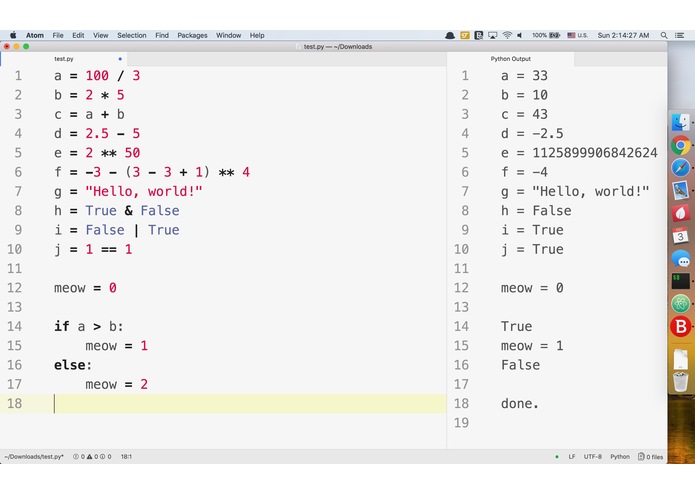Click the value 100 on line 1

point(97,76)
